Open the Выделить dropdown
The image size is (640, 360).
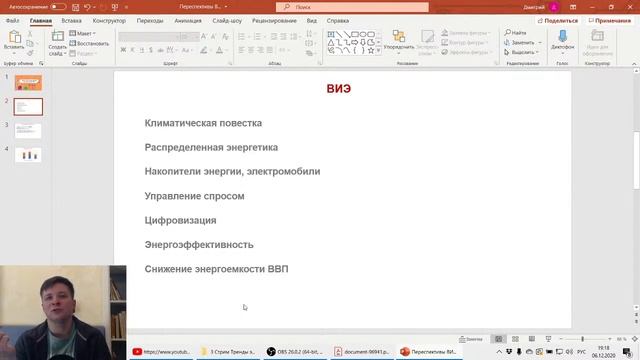[x=522, y=52]
